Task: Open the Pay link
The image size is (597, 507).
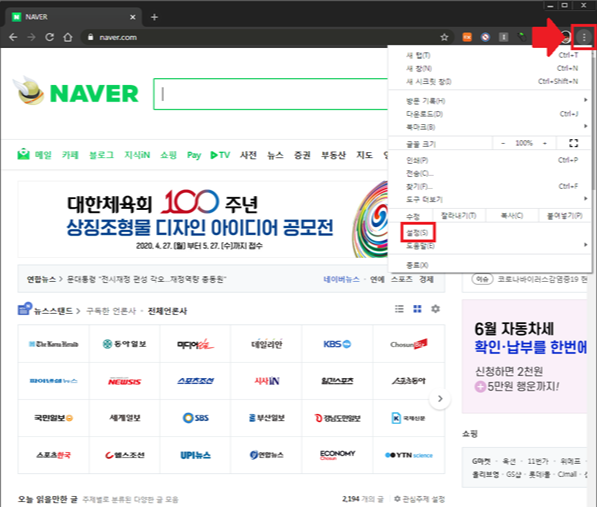Action: 194,155
